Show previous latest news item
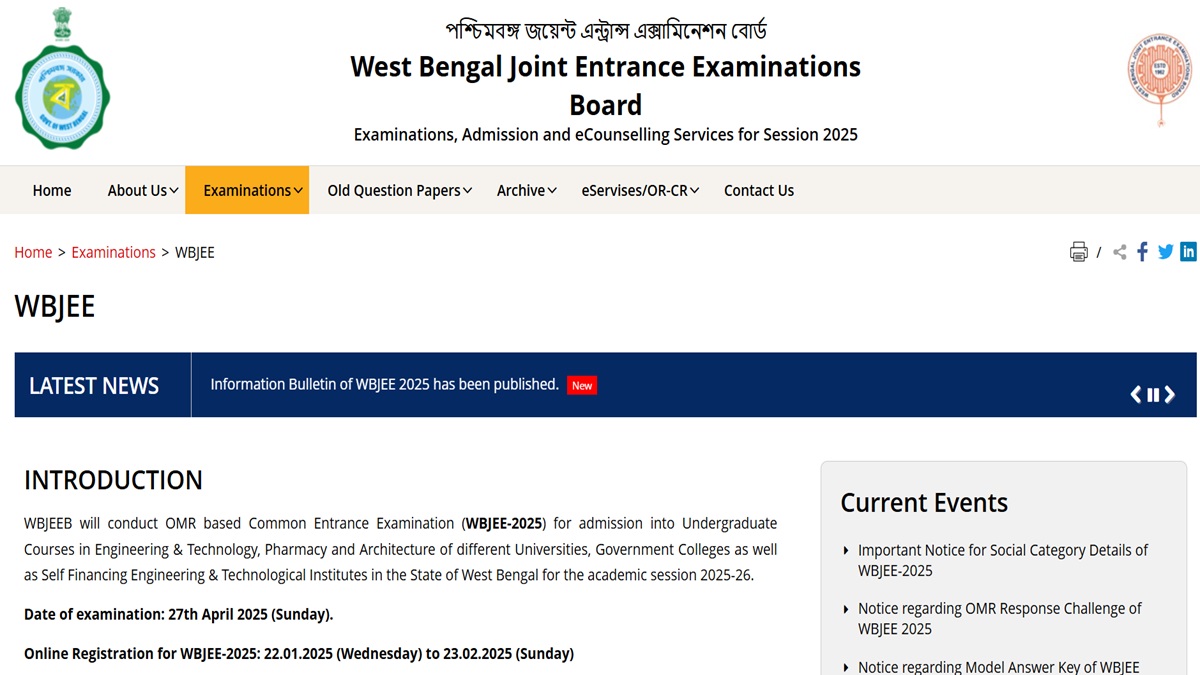Image resolution: width=1200 pixels, height=675 pixels. coord(1135,395)
